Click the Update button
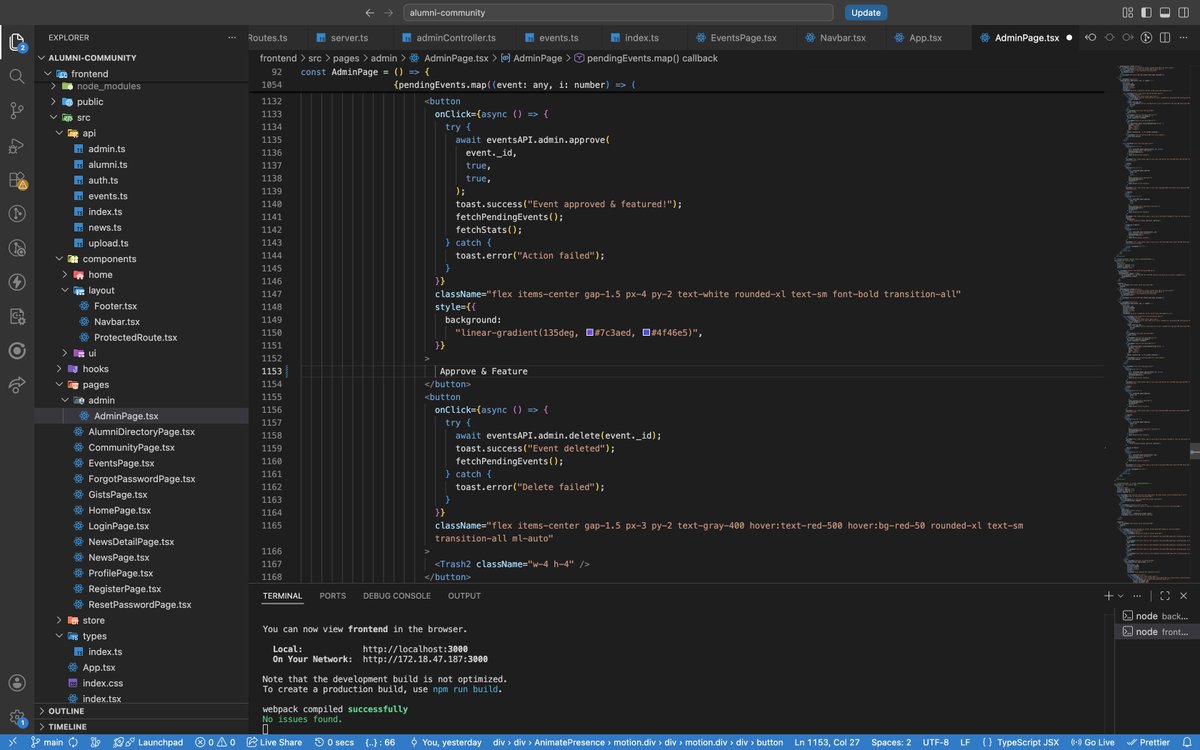This screenshot has height=750, width=1200. pos(865,13)
